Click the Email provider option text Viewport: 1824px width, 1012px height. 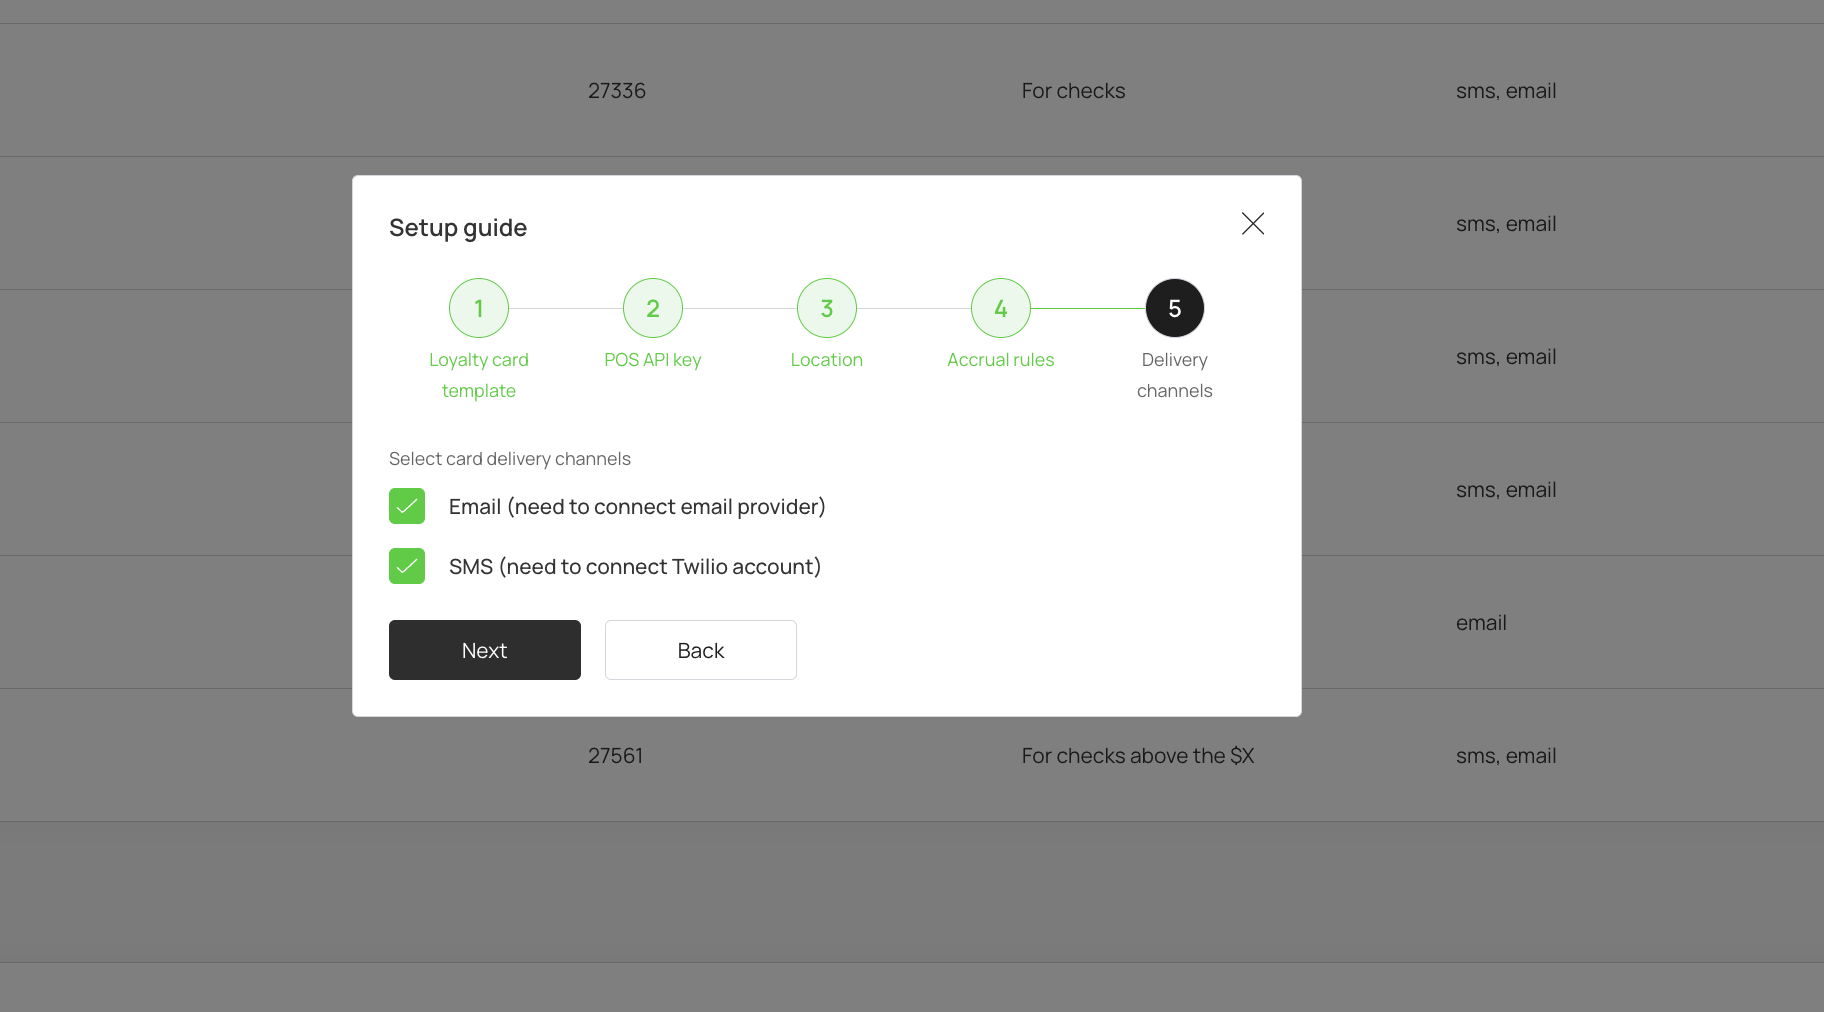coord(637,507)
